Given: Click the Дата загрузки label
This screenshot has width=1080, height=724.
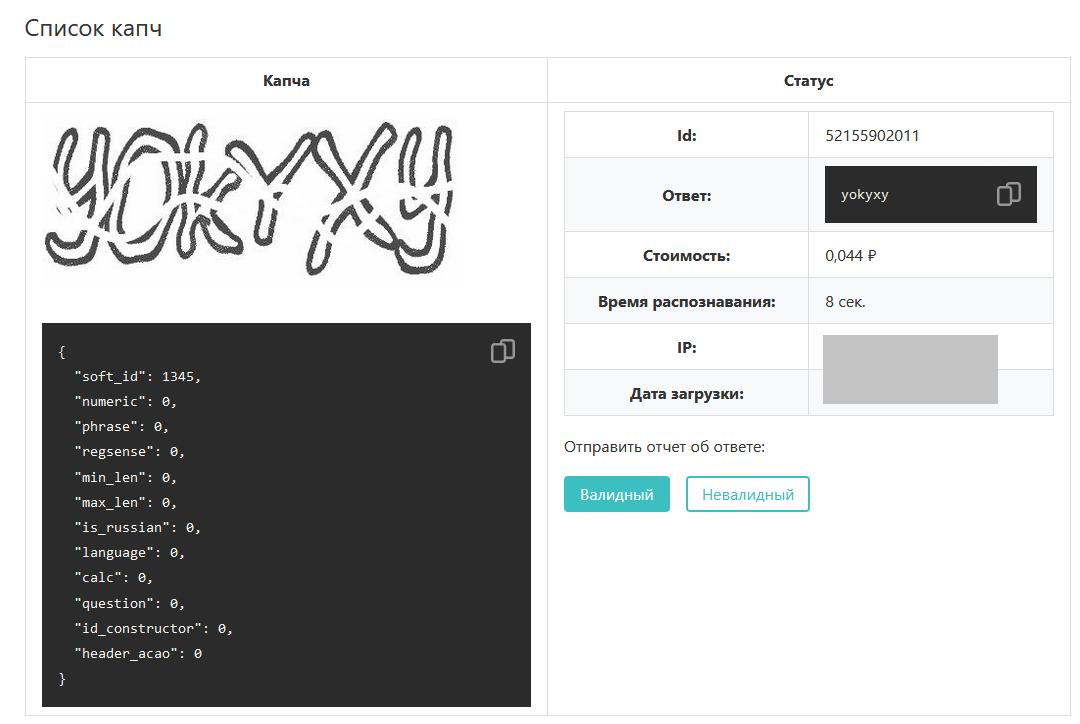Looking at the screenshot, I should pos(686,393).
